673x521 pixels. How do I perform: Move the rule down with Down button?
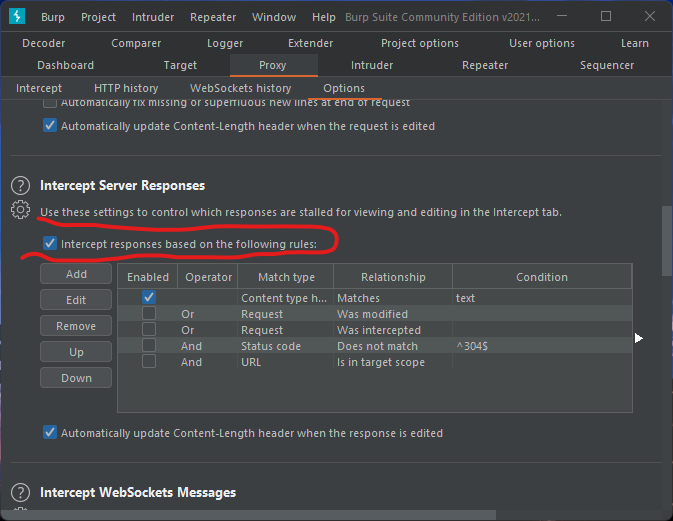pos(76,378)
